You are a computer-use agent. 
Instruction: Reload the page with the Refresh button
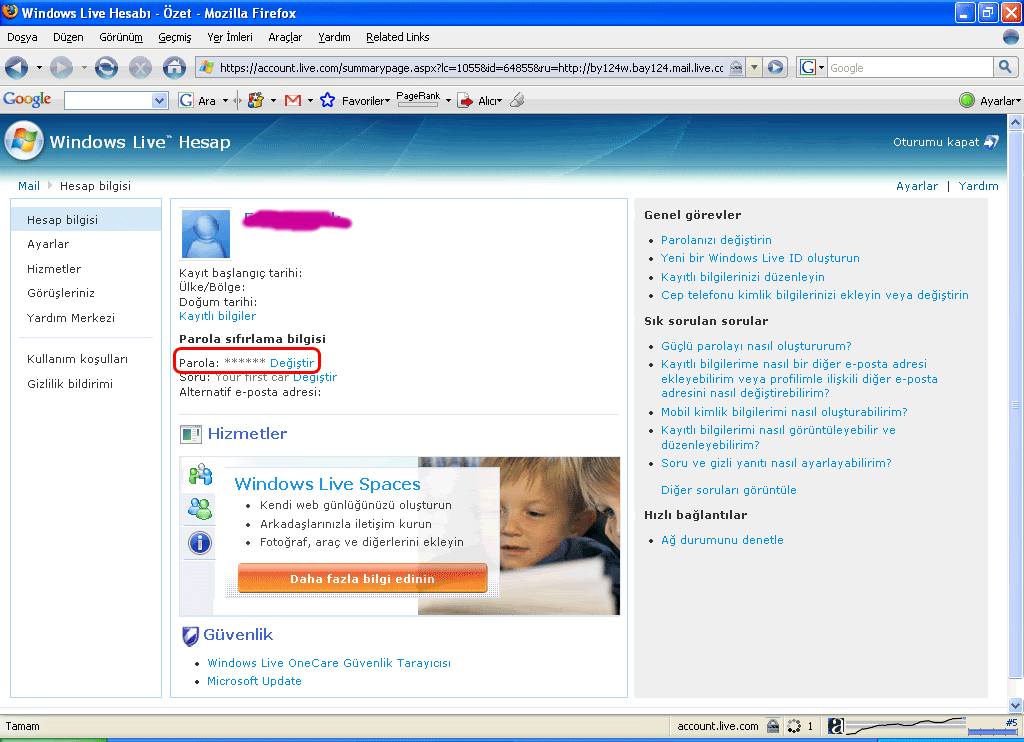pos(106,67)
